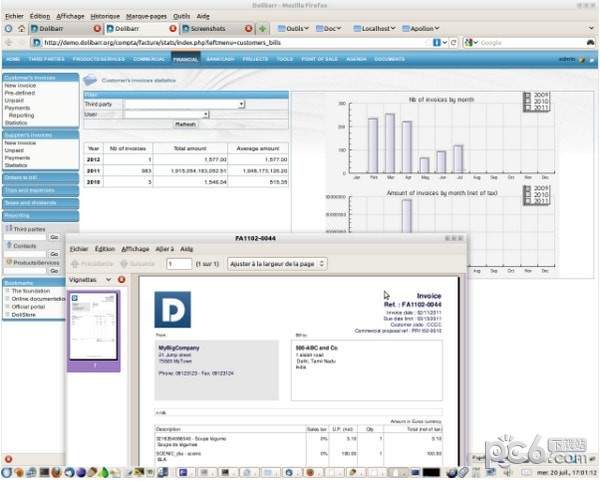Expand the Vignettes sidebar selector
The height and width of the screenshot is (481, 600).
tap(107, 280)
